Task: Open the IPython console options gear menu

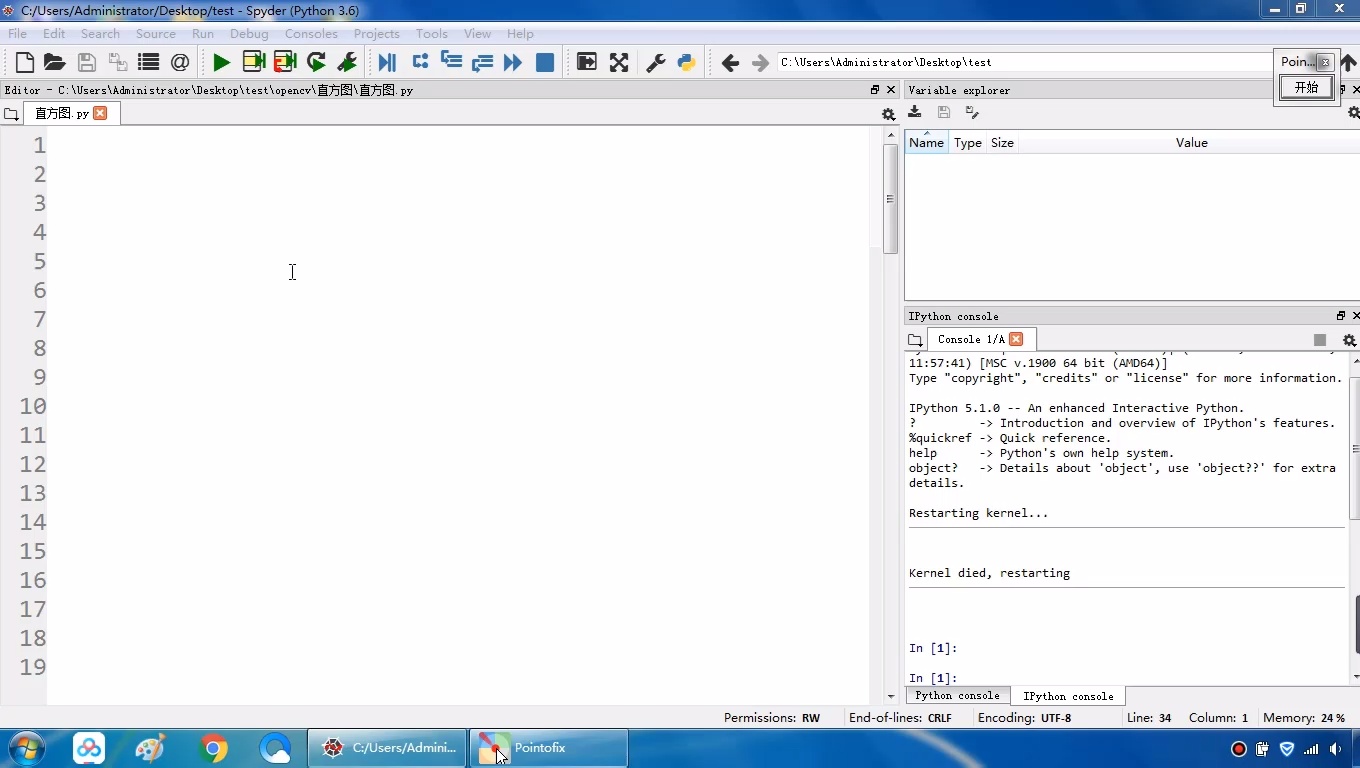Action: pyautogui.click(x=1348, y=340)
